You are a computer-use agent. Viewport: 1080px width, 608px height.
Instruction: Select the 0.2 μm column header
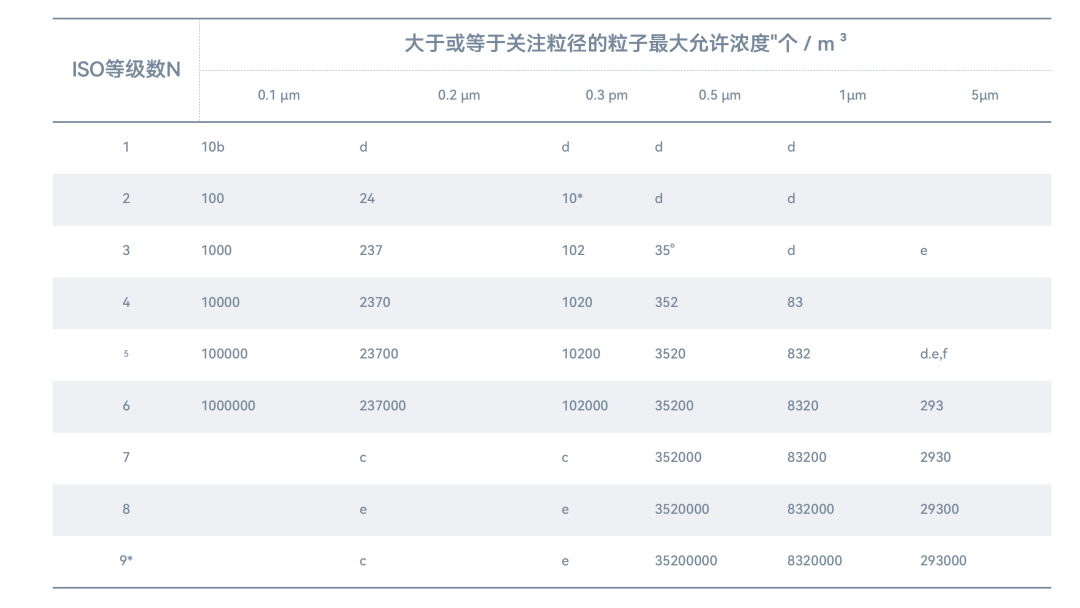(459, 96)
